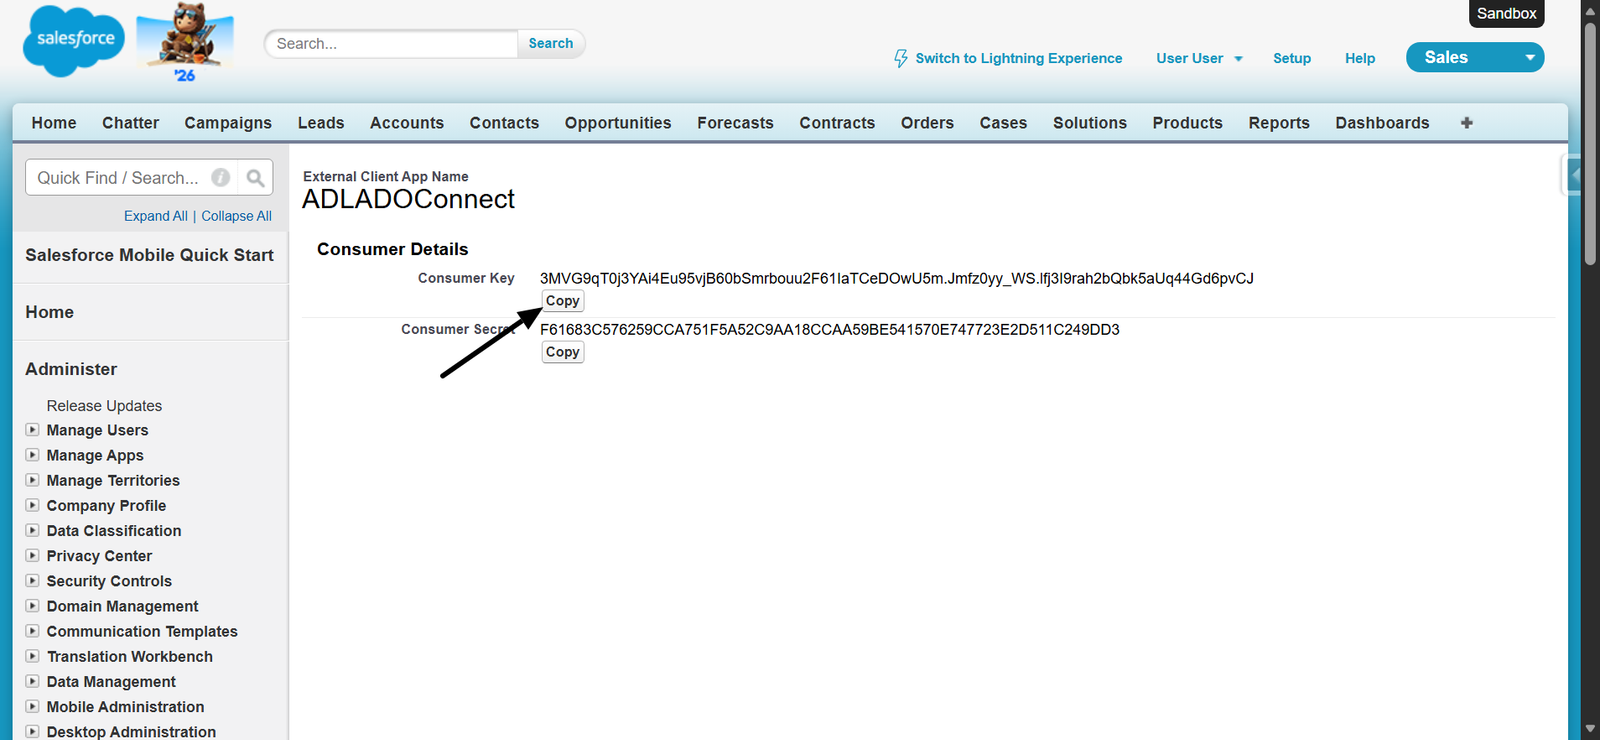Open the Campaigns tab
Viewport: 1600px width, 740px height.
228,123
